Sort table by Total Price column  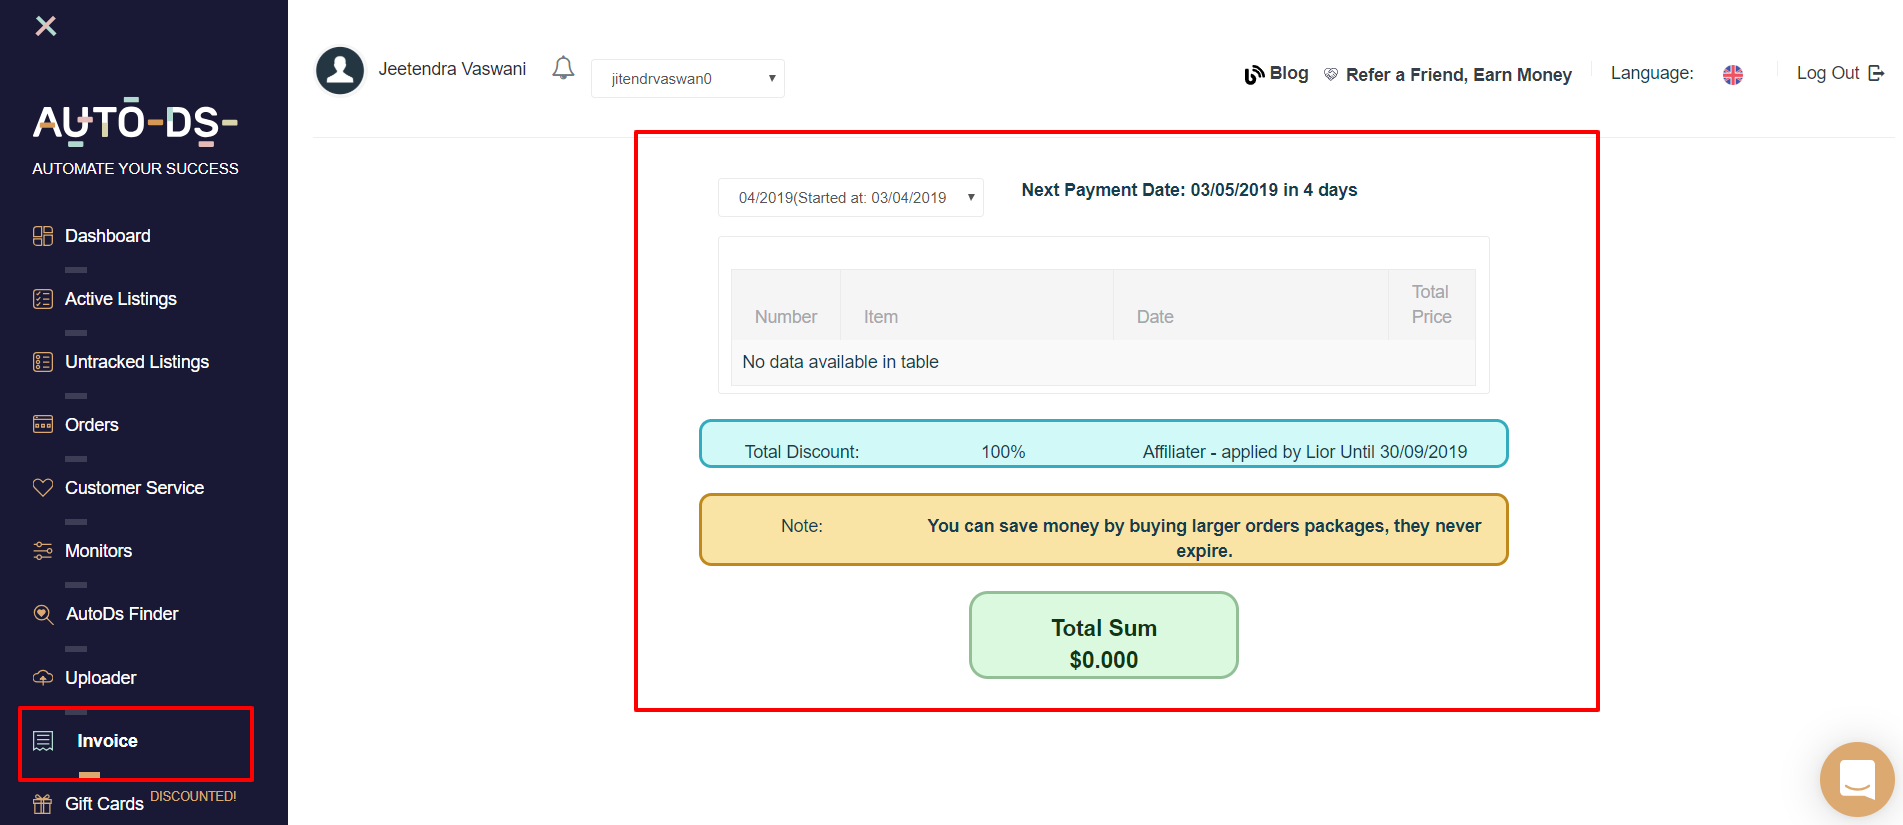click(1432, 305)
